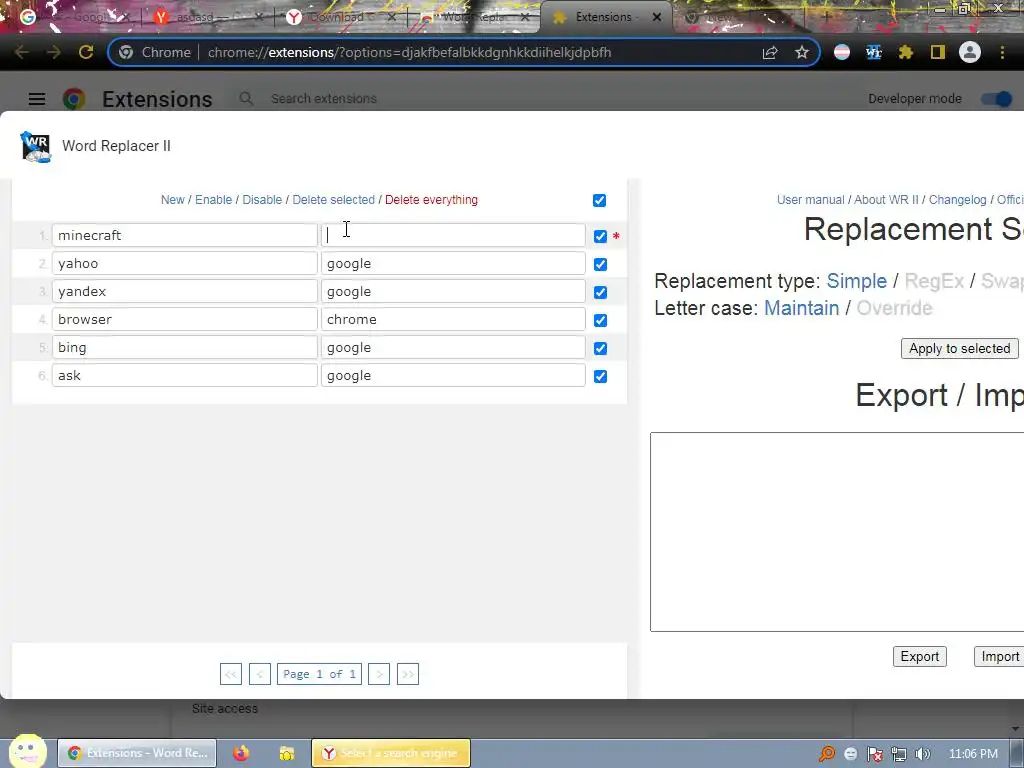Toggle the select-all checkbox next to Delete everything
The image size is (1024, 768).
600,200
